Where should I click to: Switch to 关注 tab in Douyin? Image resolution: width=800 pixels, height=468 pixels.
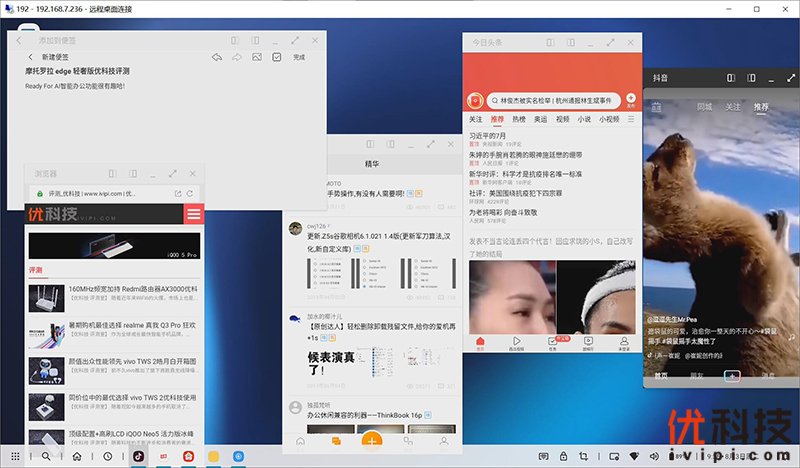pos(733,107)
